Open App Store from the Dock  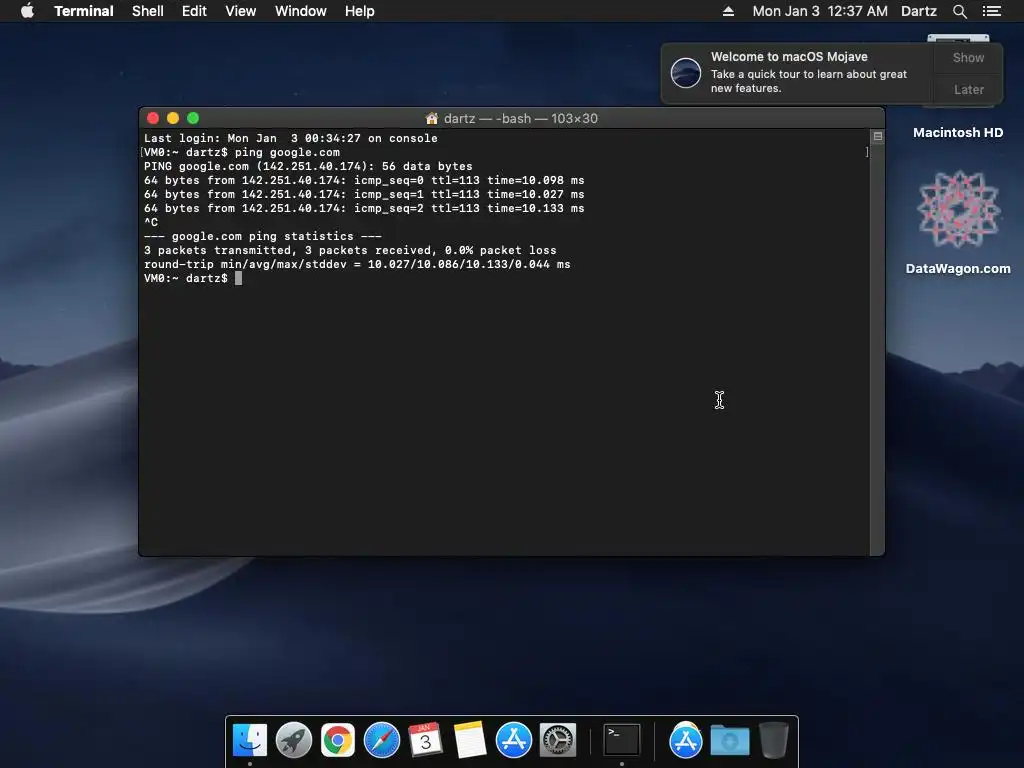coord(514,740)
